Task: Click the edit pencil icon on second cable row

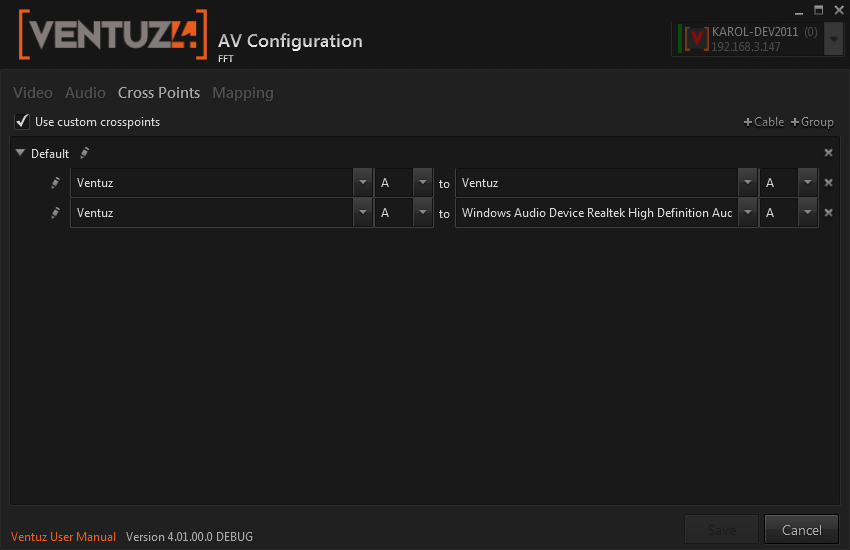Action: (56, 213)
